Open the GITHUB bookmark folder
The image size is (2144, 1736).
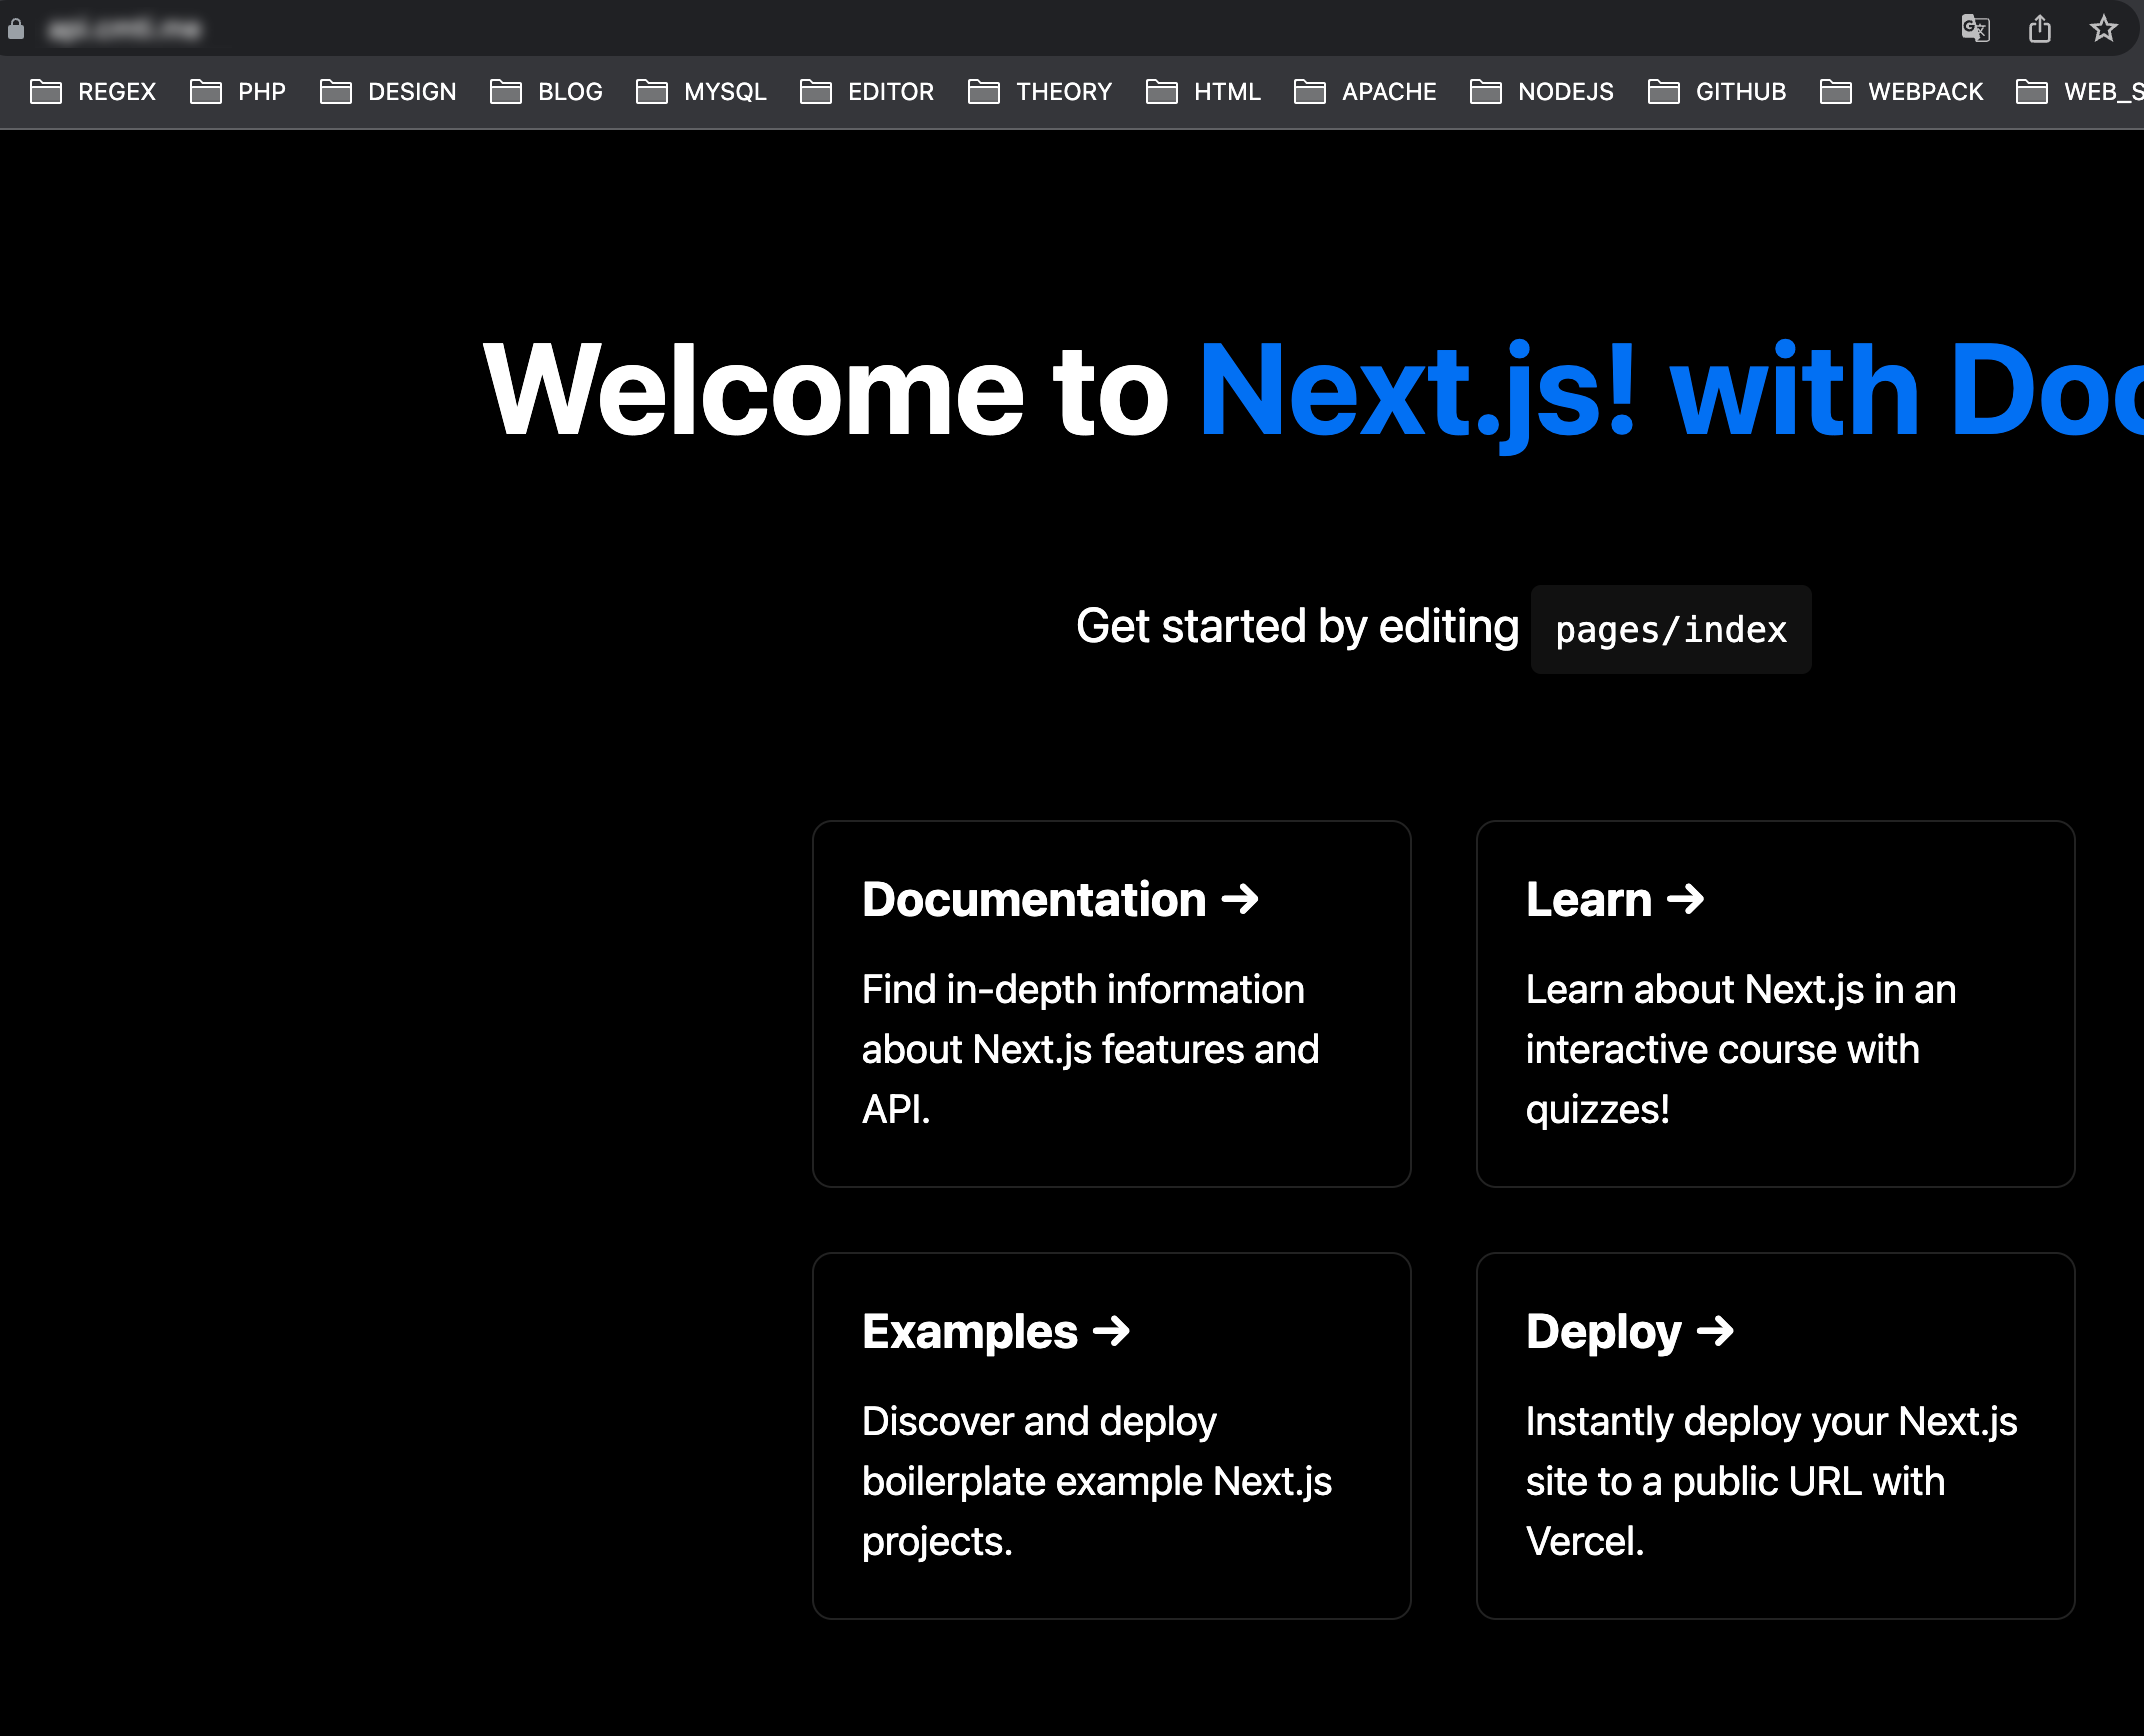(1717, 92)
